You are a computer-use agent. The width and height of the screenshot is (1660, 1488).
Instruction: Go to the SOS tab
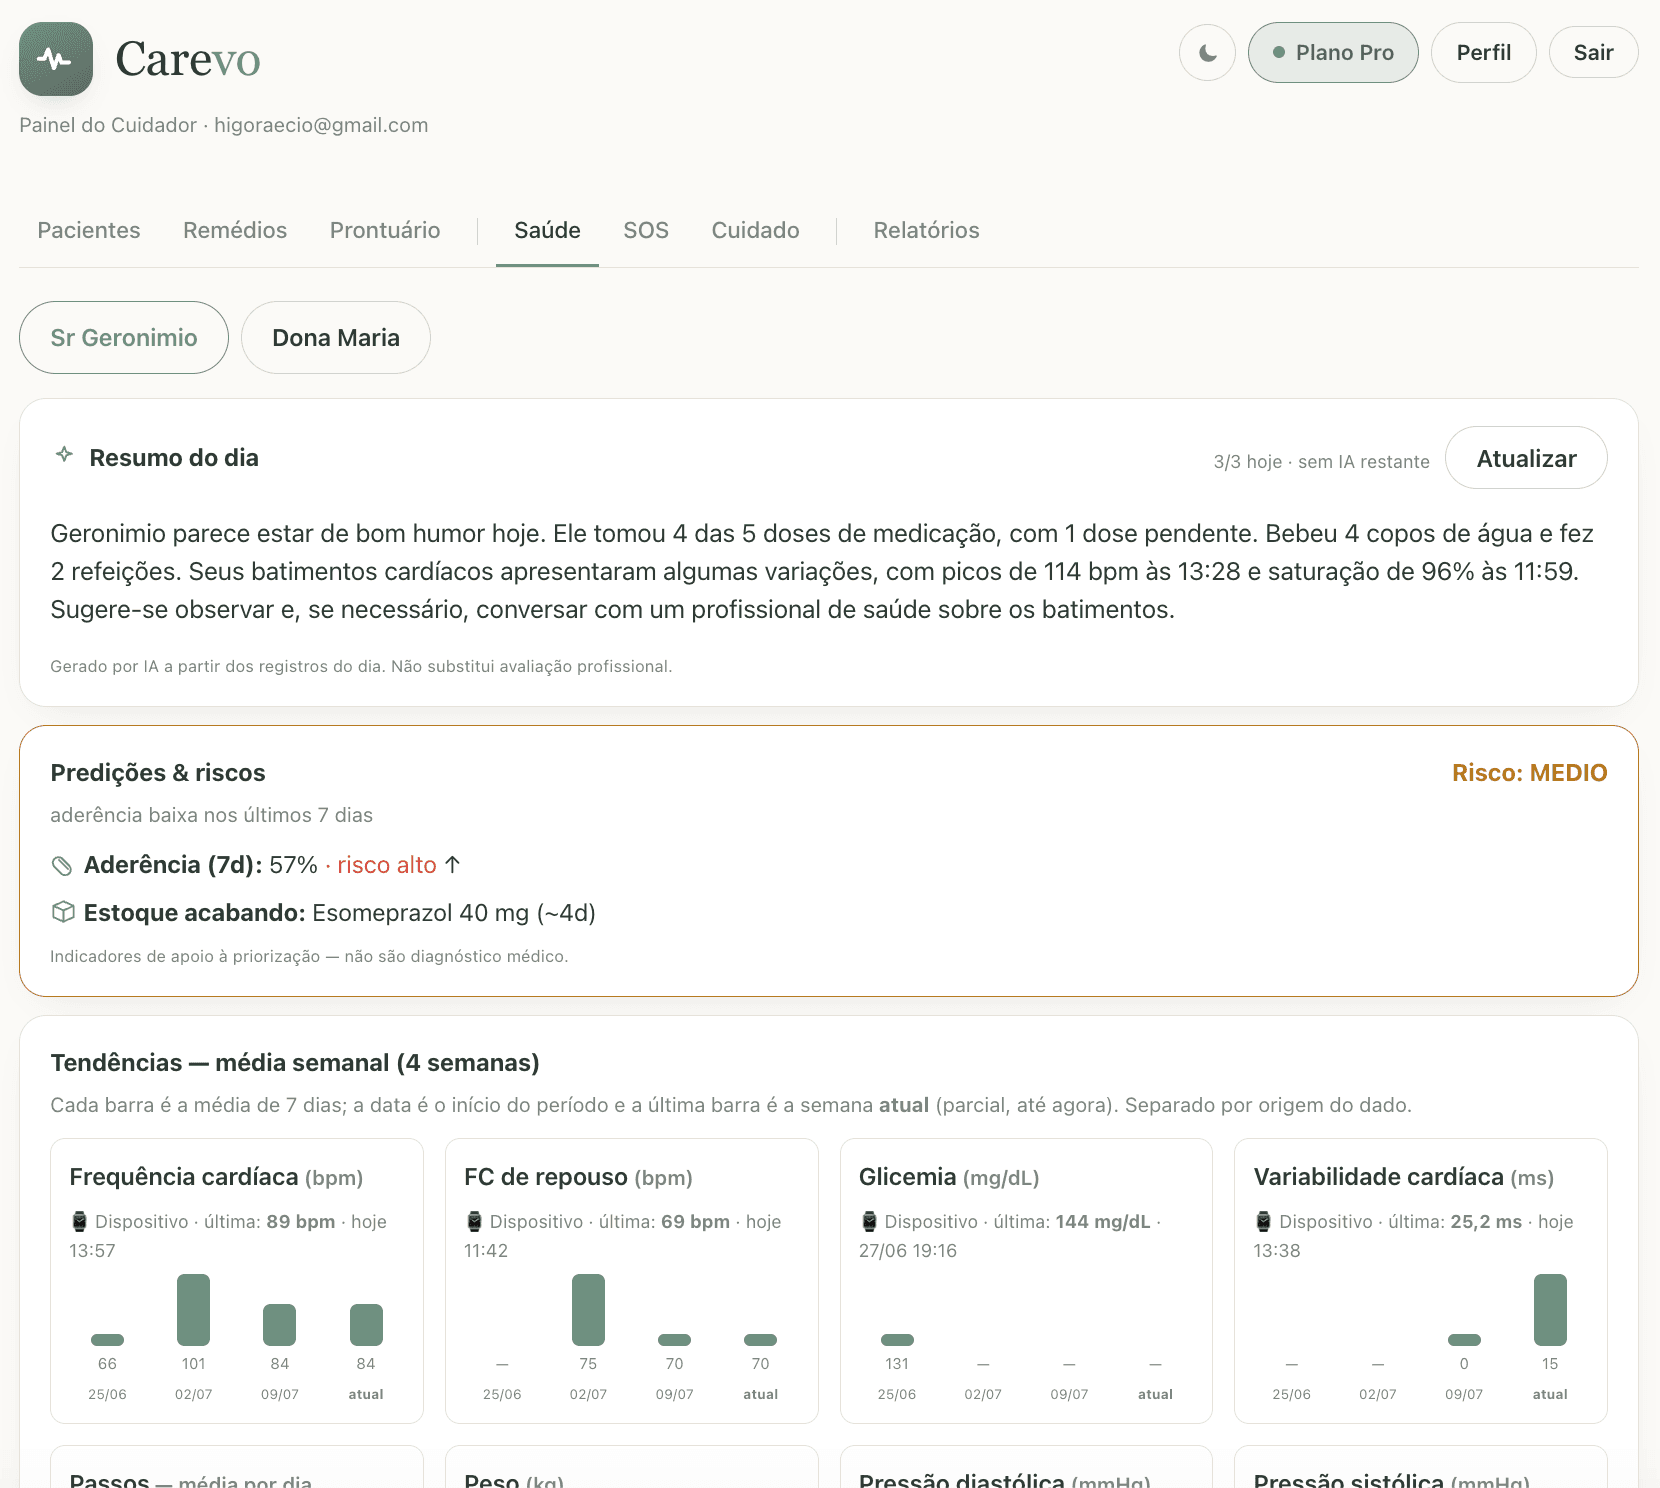pyautogui.click(x=646, y=230)
